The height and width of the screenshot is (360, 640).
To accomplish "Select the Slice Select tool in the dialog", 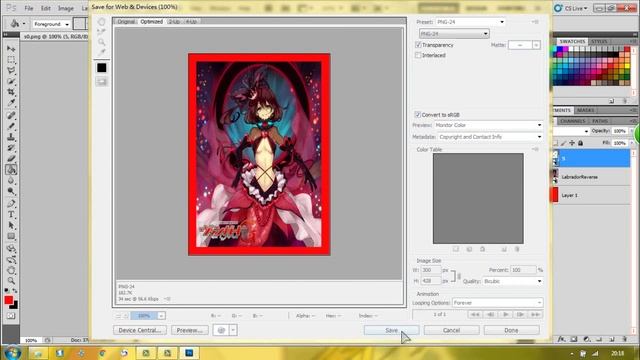I will (x=101, y=32).
